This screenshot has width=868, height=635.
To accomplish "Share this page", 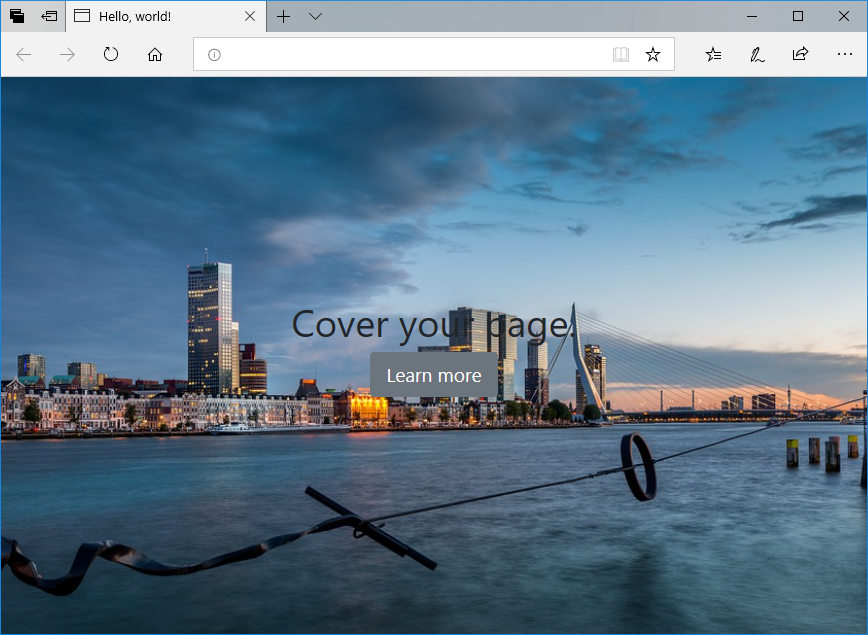I will click(x=799, y=54).
